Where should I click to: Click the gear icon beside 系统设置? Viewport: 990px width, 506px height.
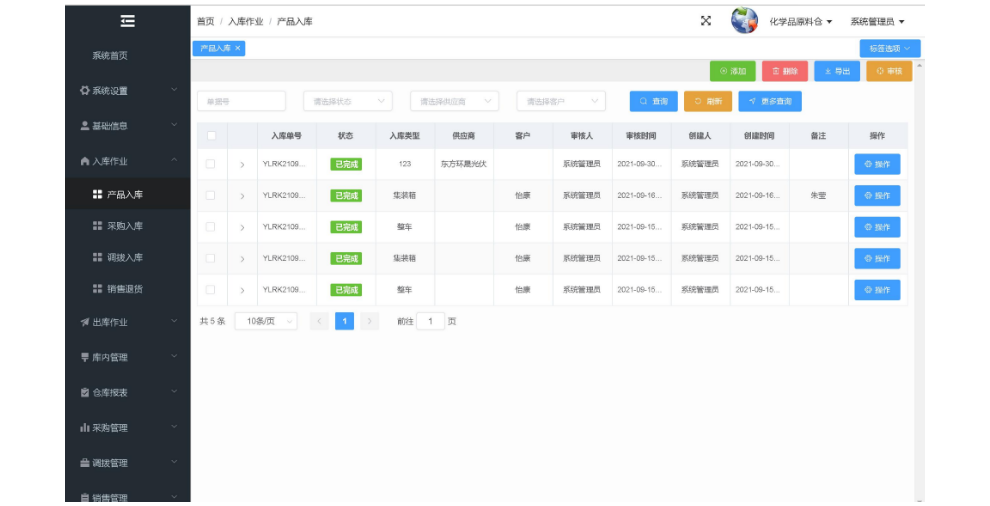tap(85, 90)
